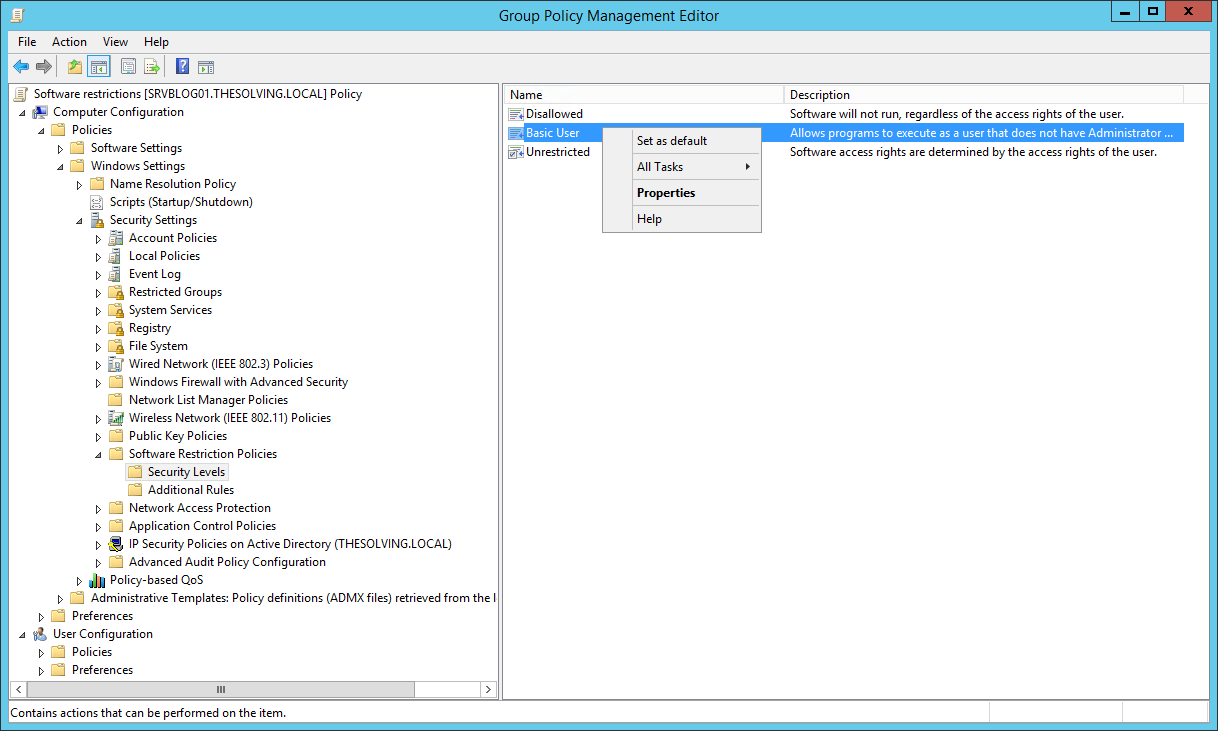Viewport: 1218px width, 731px height.
Task: Click the Export List toolbar icon
Action: tap(152, 67)
